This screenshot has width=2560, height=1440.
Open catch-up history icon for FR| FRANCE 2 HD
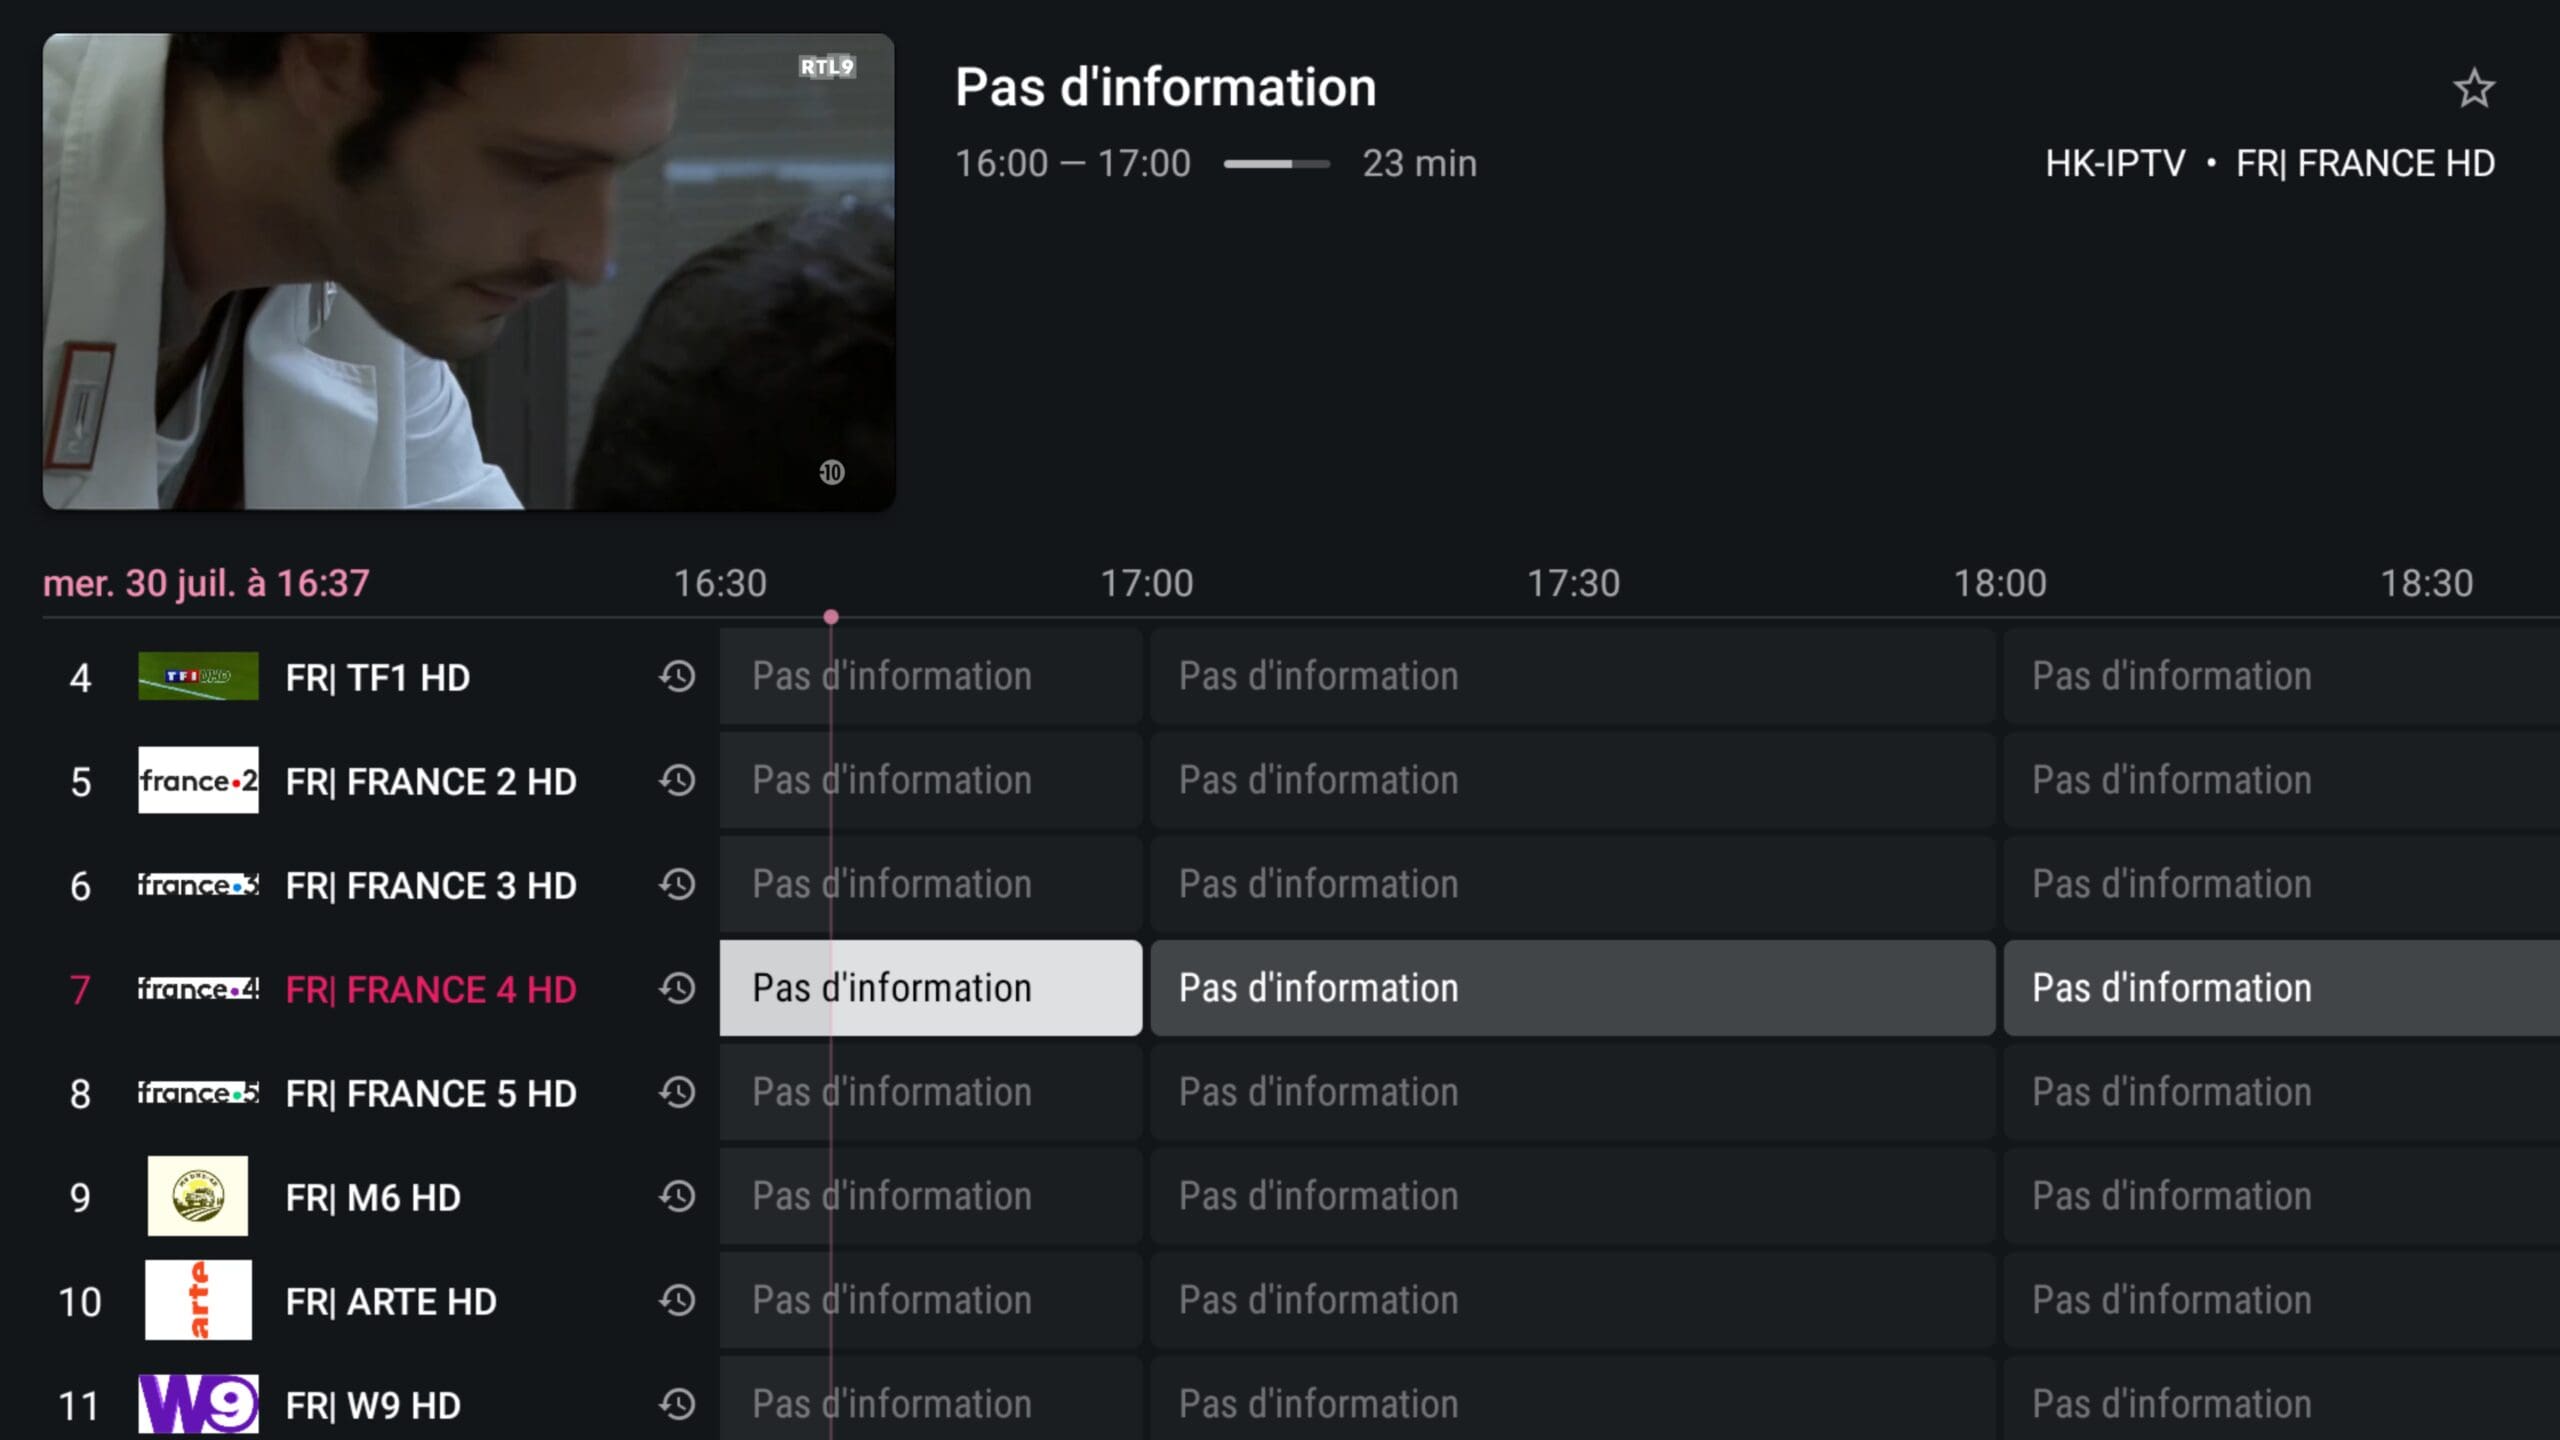point(677,781)
